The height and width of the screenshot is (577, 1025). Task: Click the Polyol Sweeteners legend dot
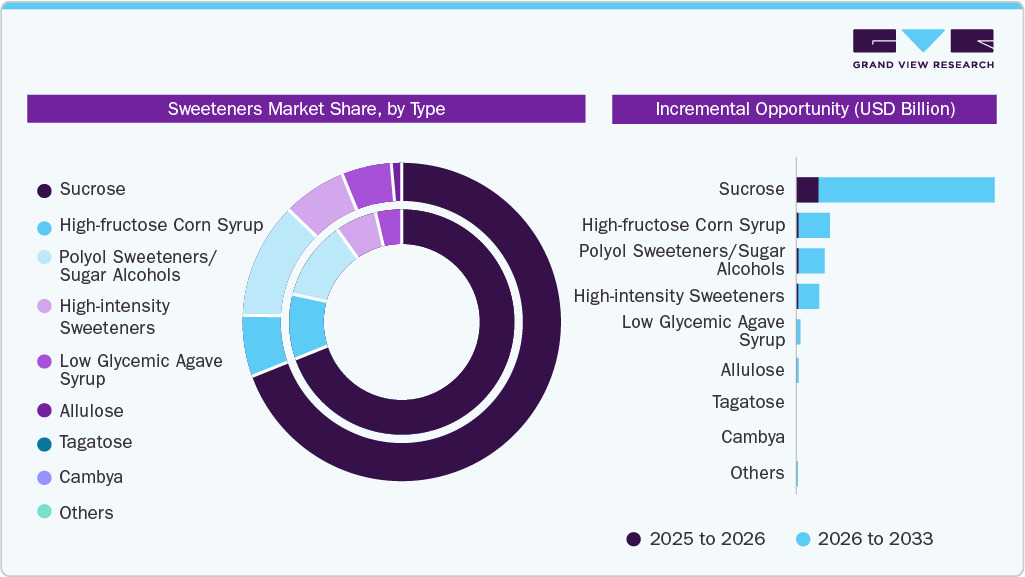click(x=43, y=258)
